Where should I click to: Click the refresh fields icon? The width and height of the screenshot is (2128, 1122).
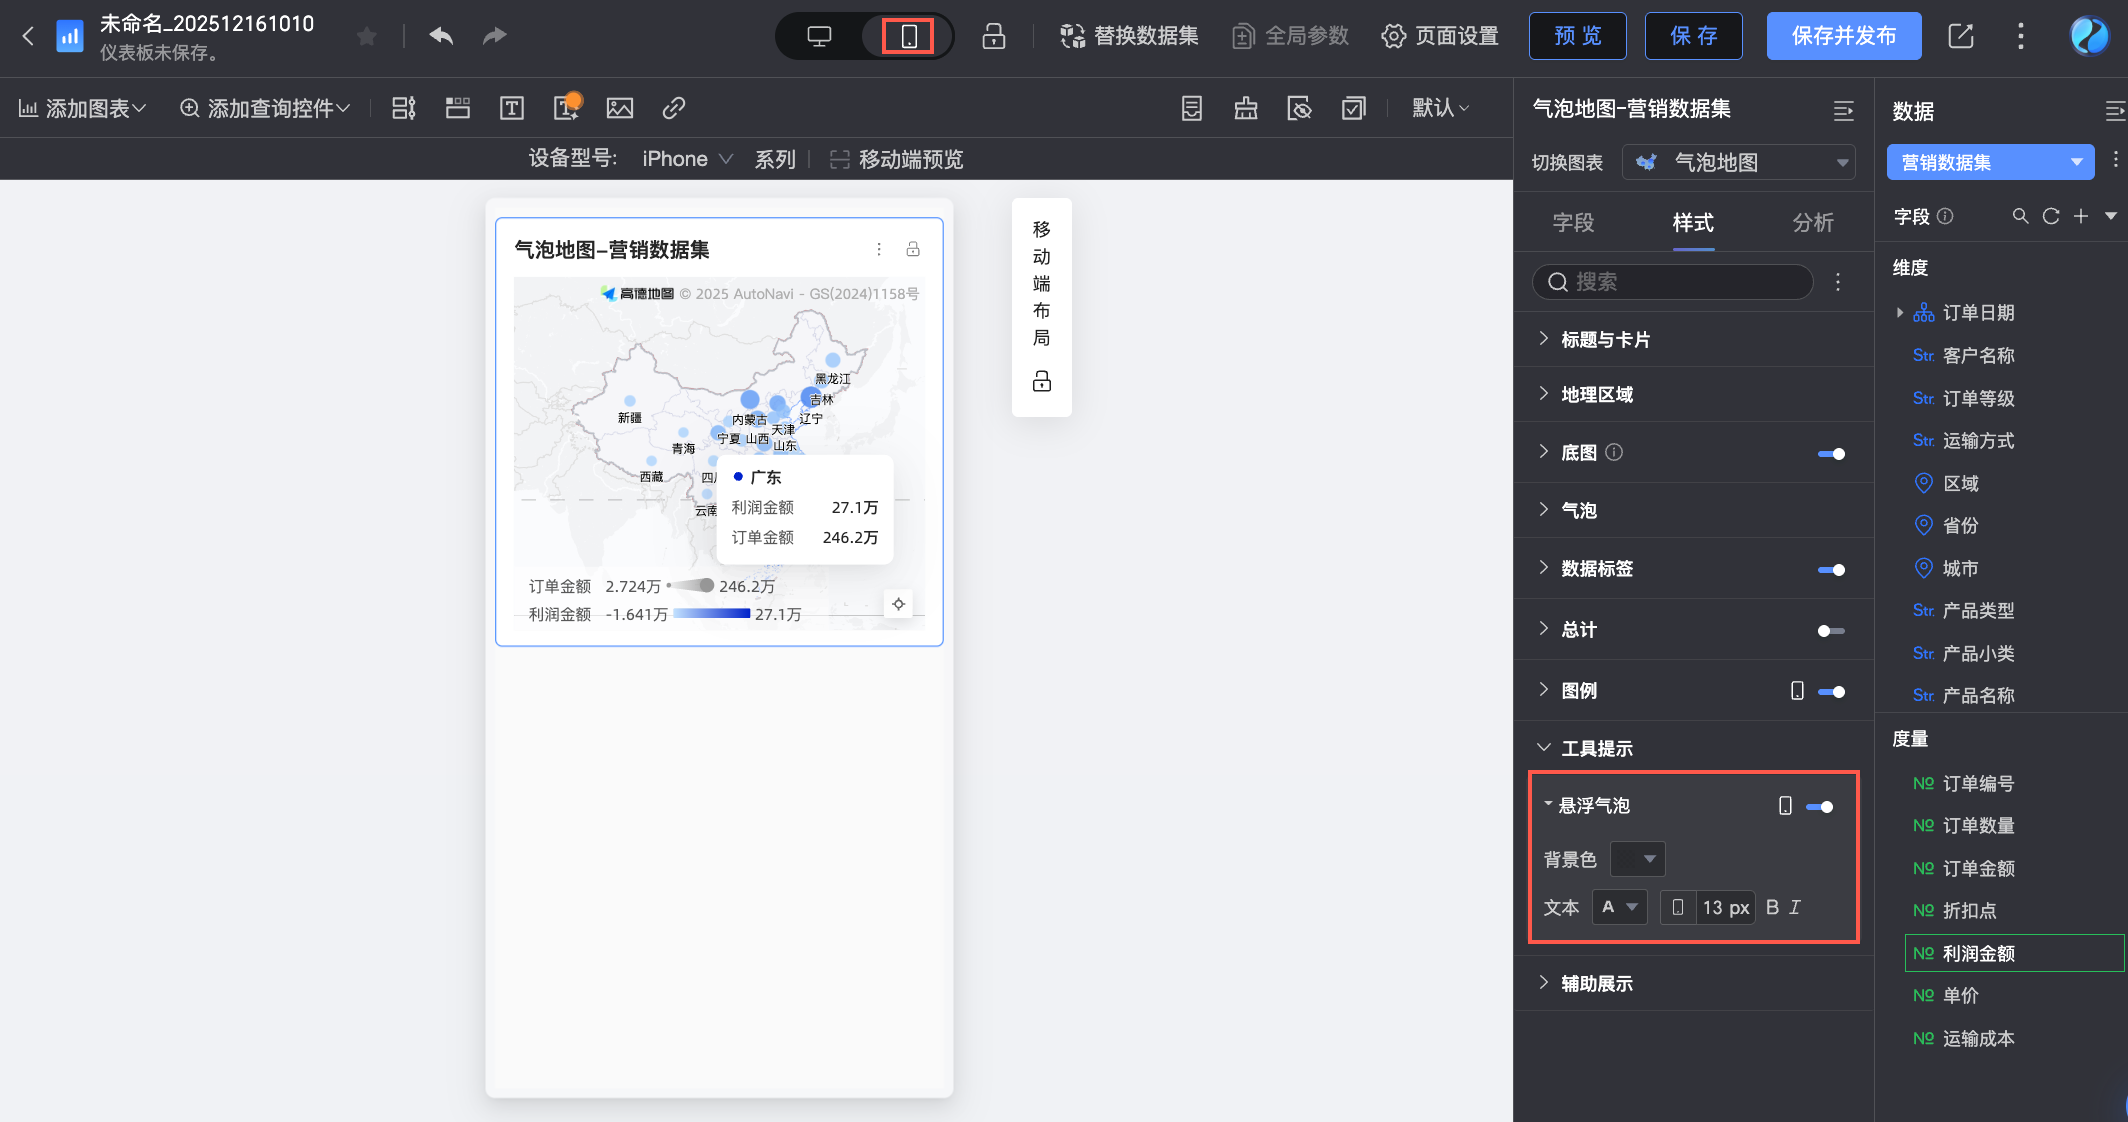tap(2051, 216)
